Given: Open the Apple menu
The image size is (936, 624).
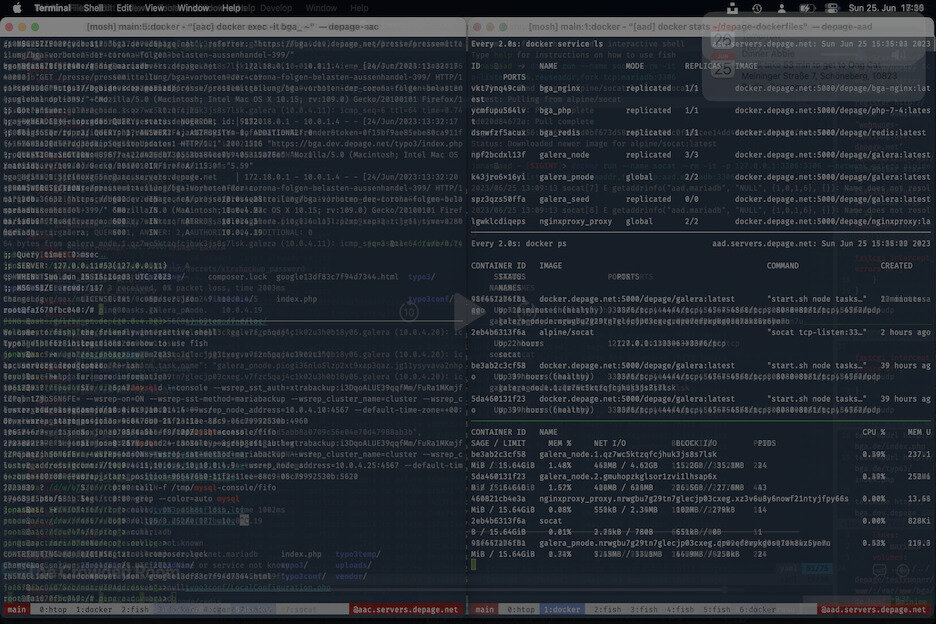Looking at the screenshot, I should [17, 8].
